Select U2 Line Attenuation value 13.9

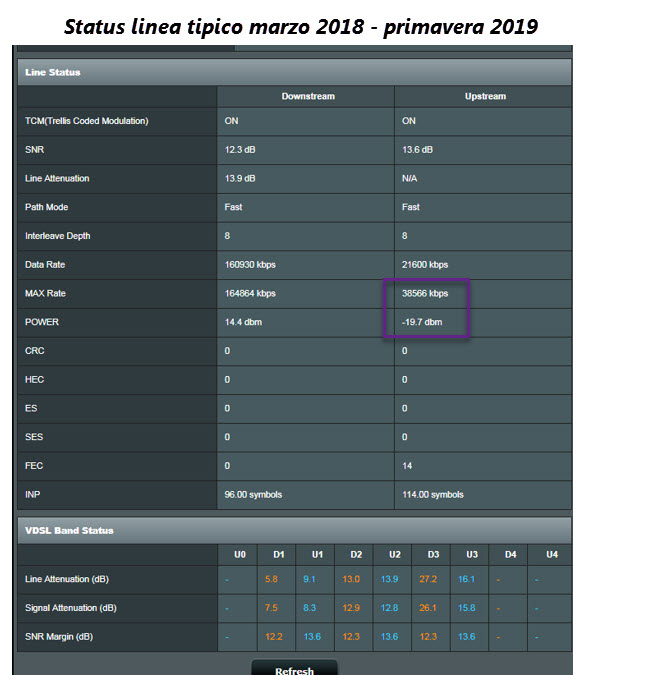(x=389, y=579)
